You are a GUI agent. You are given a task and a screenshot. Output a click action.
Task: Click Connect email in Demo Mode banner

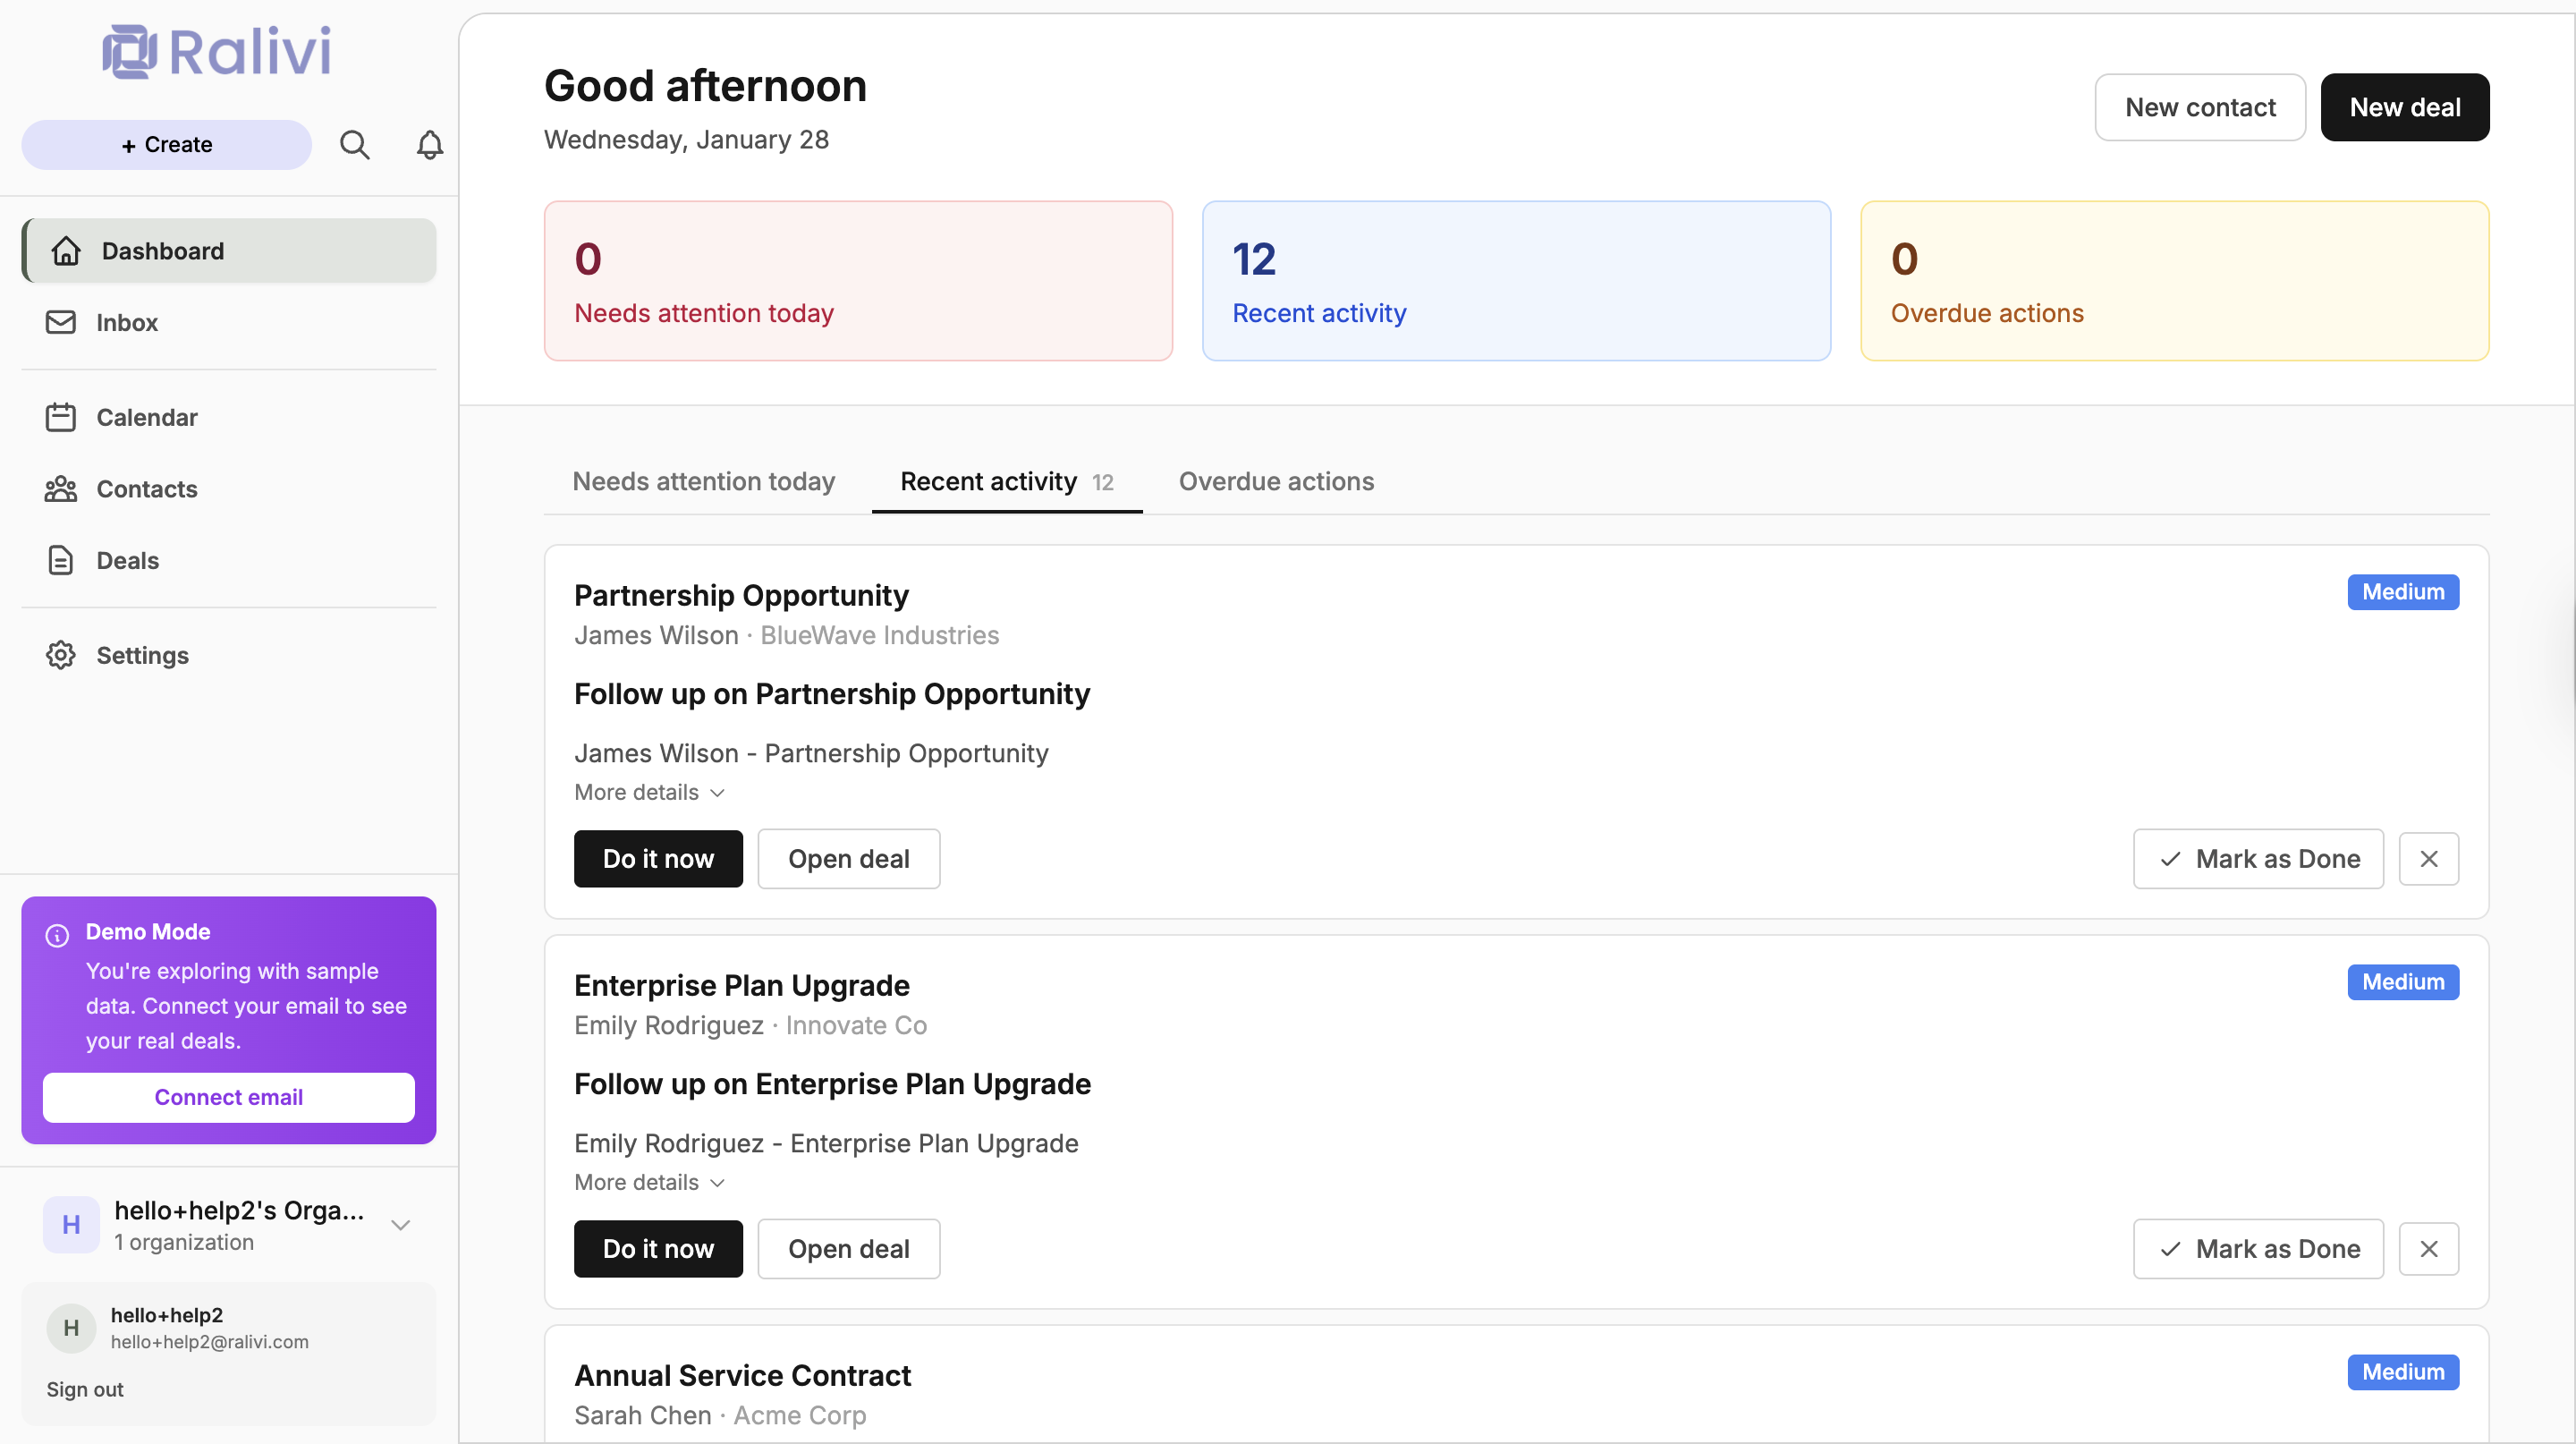pos(227,1097)
